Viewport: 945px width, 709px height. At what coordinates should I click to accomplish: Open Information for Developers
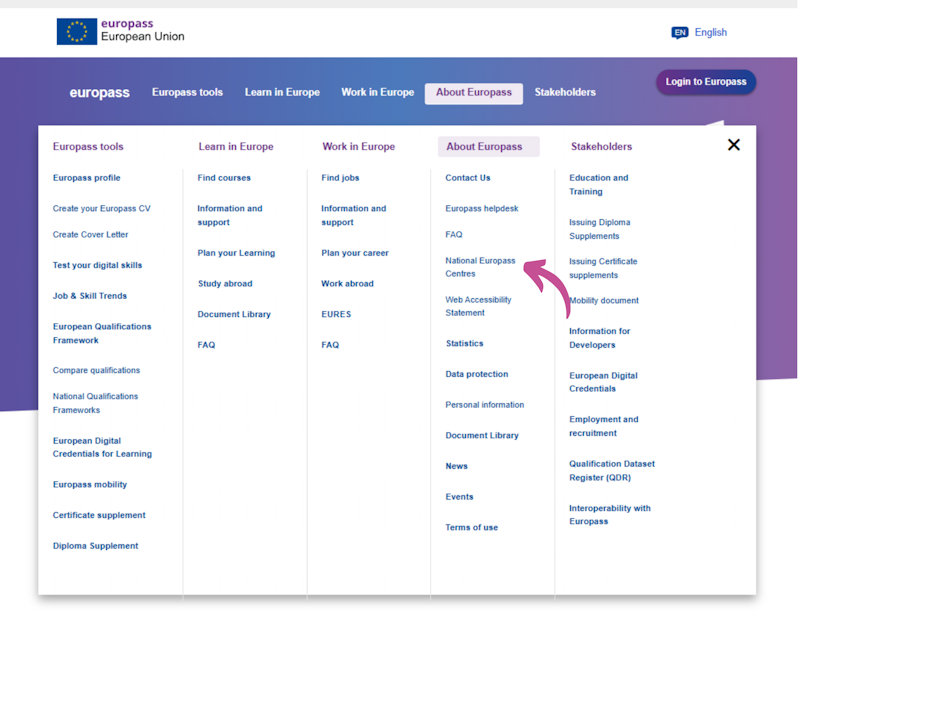coord(600,338)
